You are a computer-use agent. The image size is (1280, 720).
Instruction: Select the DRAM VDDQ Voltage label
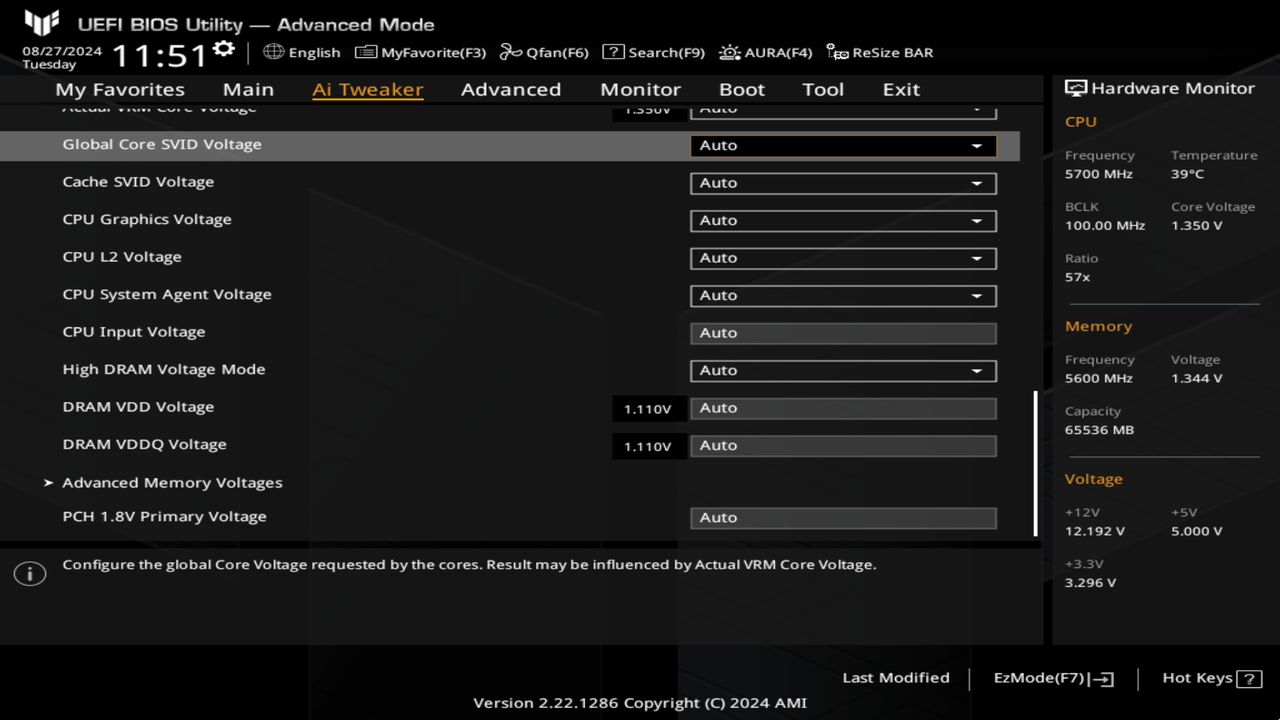point(144,444)
